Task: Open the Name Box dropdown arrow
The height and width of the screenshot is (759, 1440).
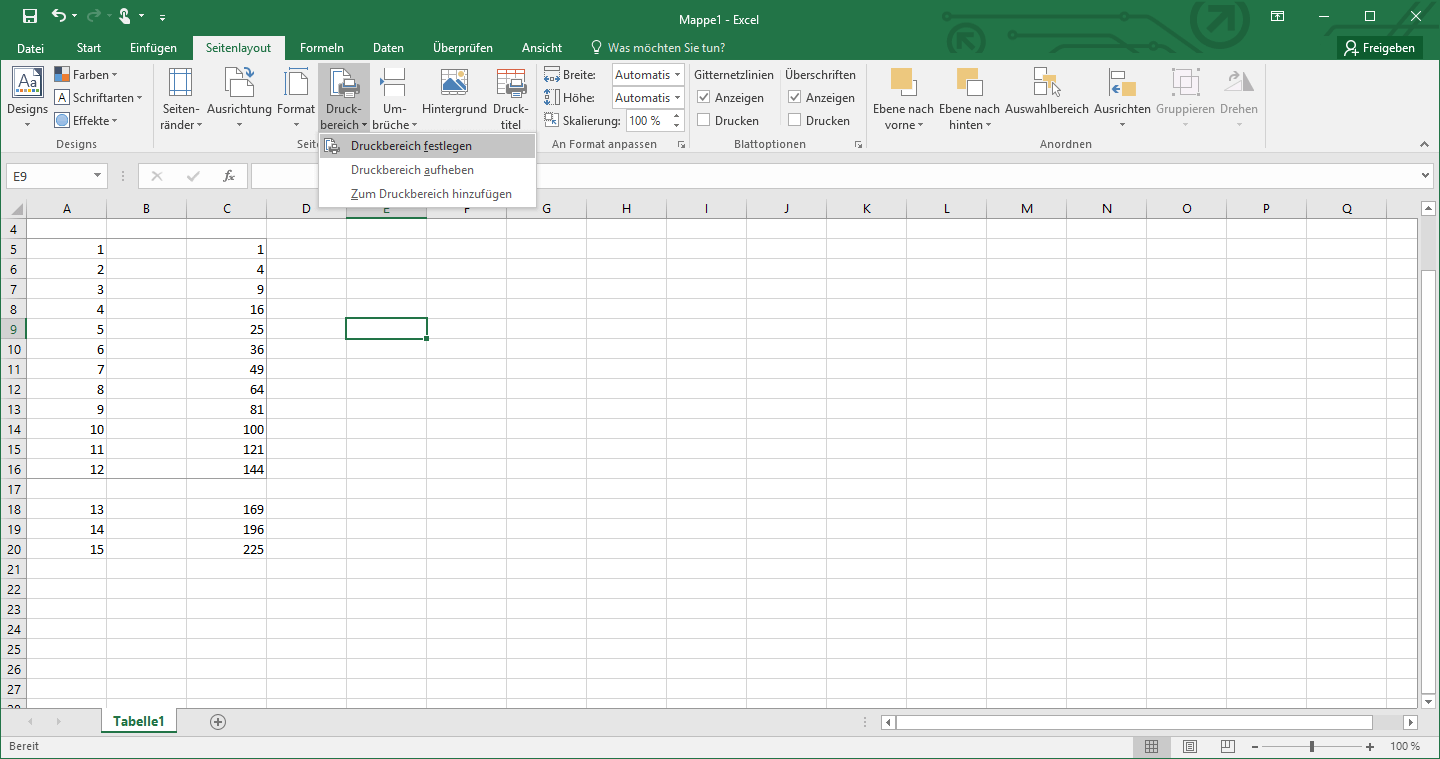Action: tap(98, 176)
